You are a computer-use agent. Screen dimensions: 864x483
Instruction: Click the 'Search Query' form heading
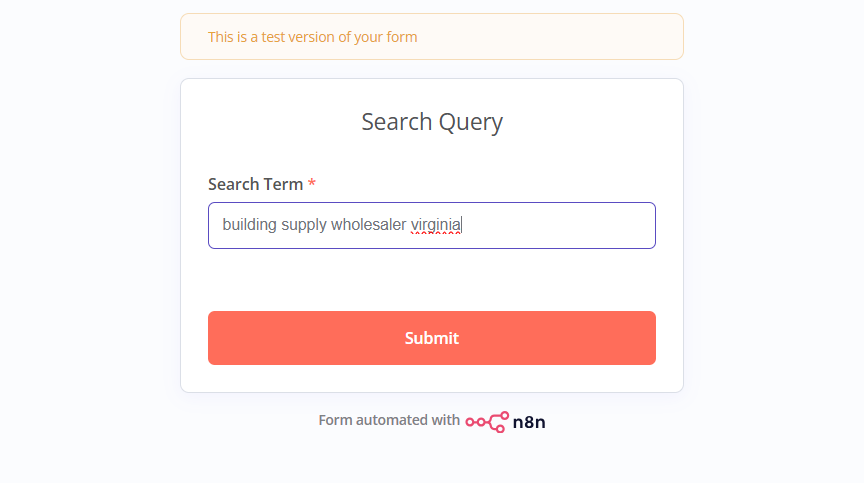(431, 122)
